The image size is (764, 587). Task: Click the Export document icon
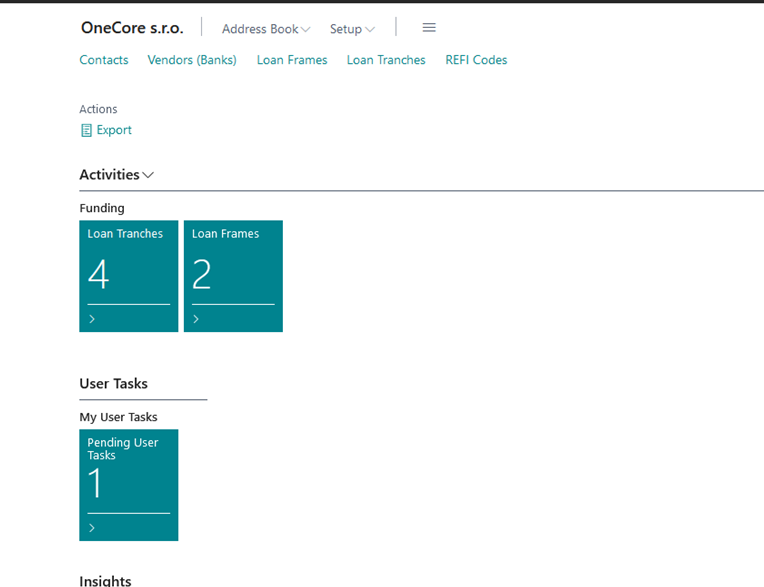click(86, 130)
